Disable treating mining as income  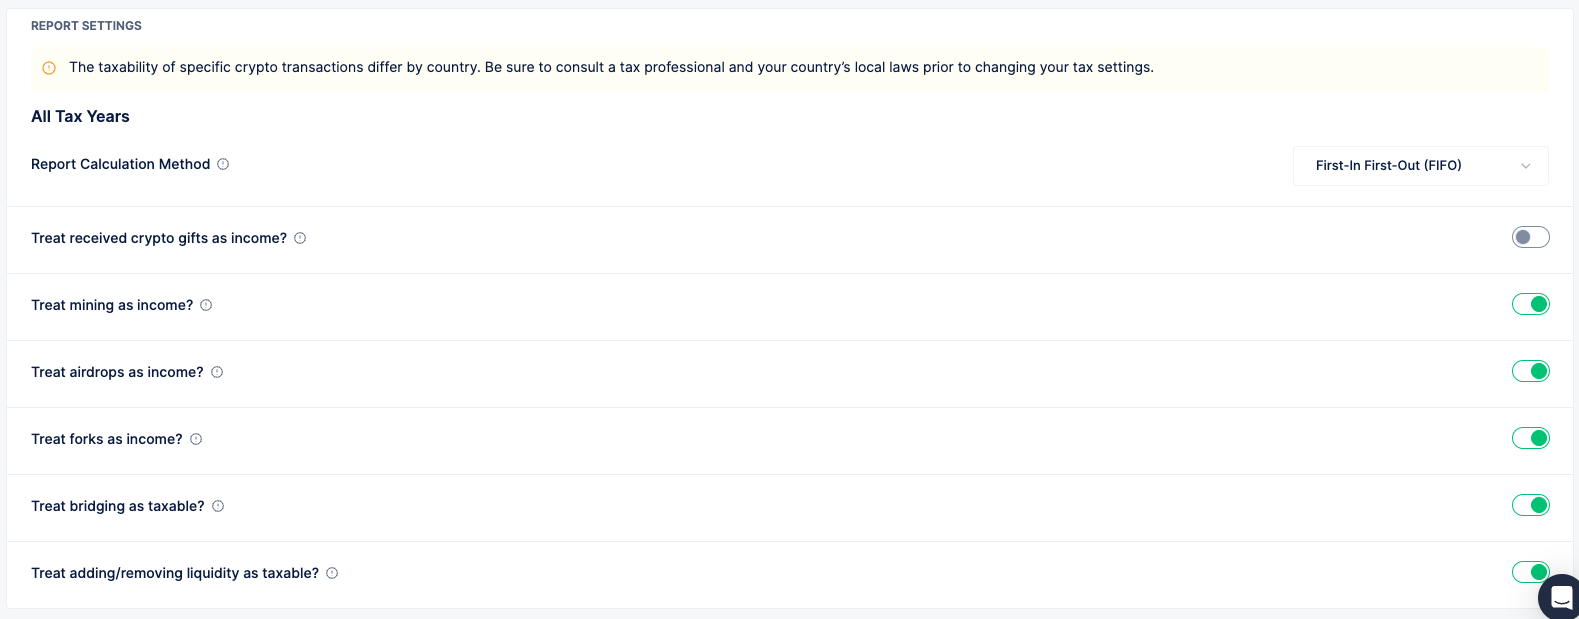(1530, 303)
